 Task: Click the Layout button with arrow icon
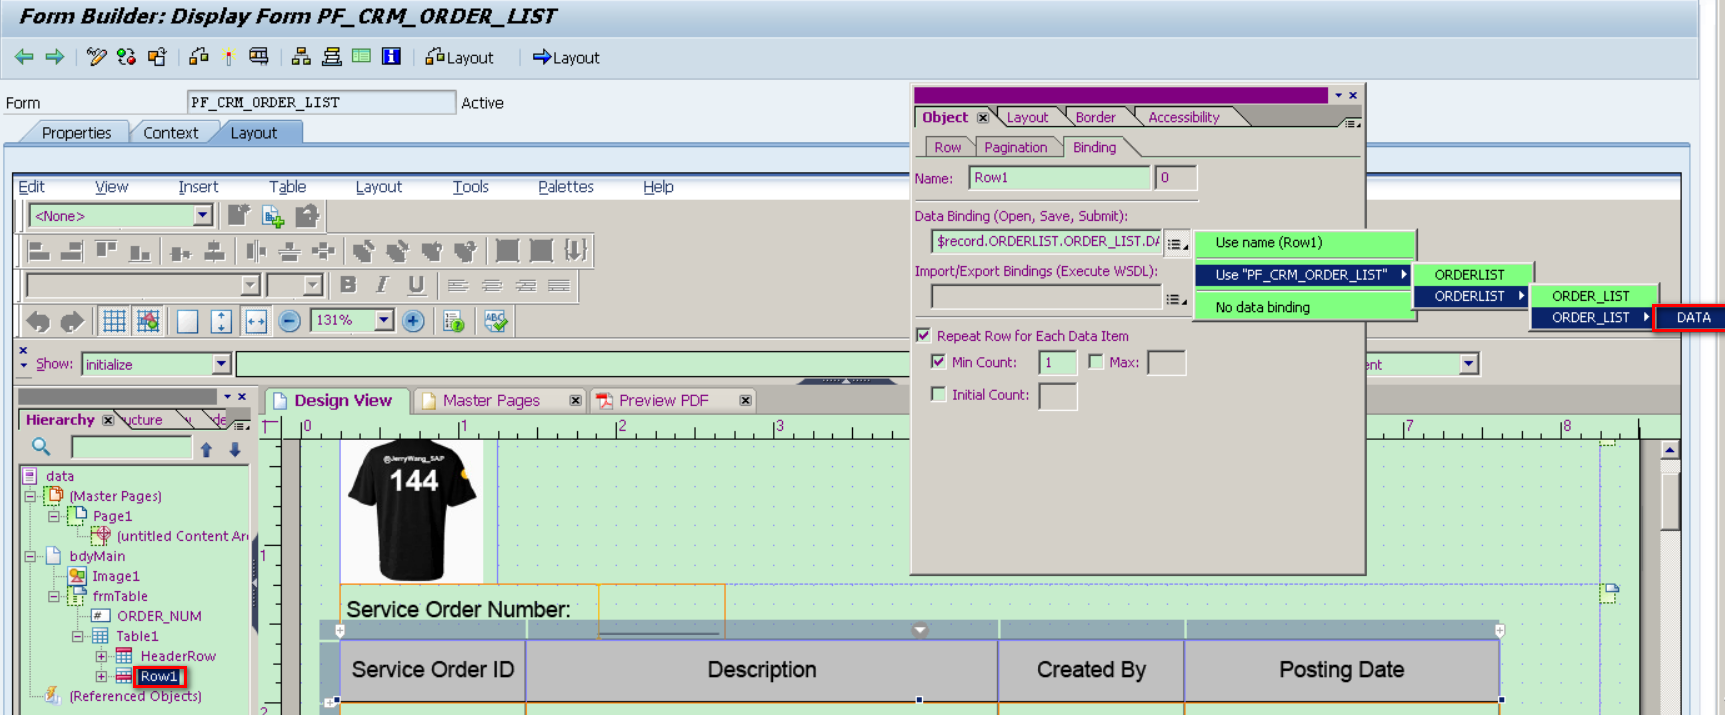coord(566,57)
